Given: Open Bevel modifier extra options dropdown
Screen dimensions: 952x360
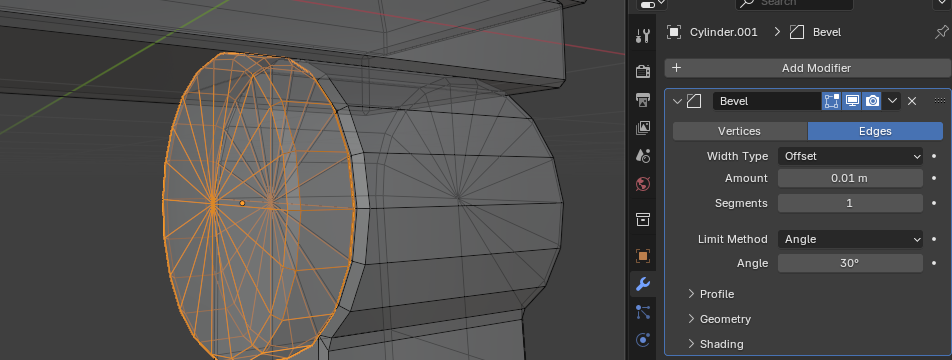Looking at the screenshot, I should coord(892,101).
